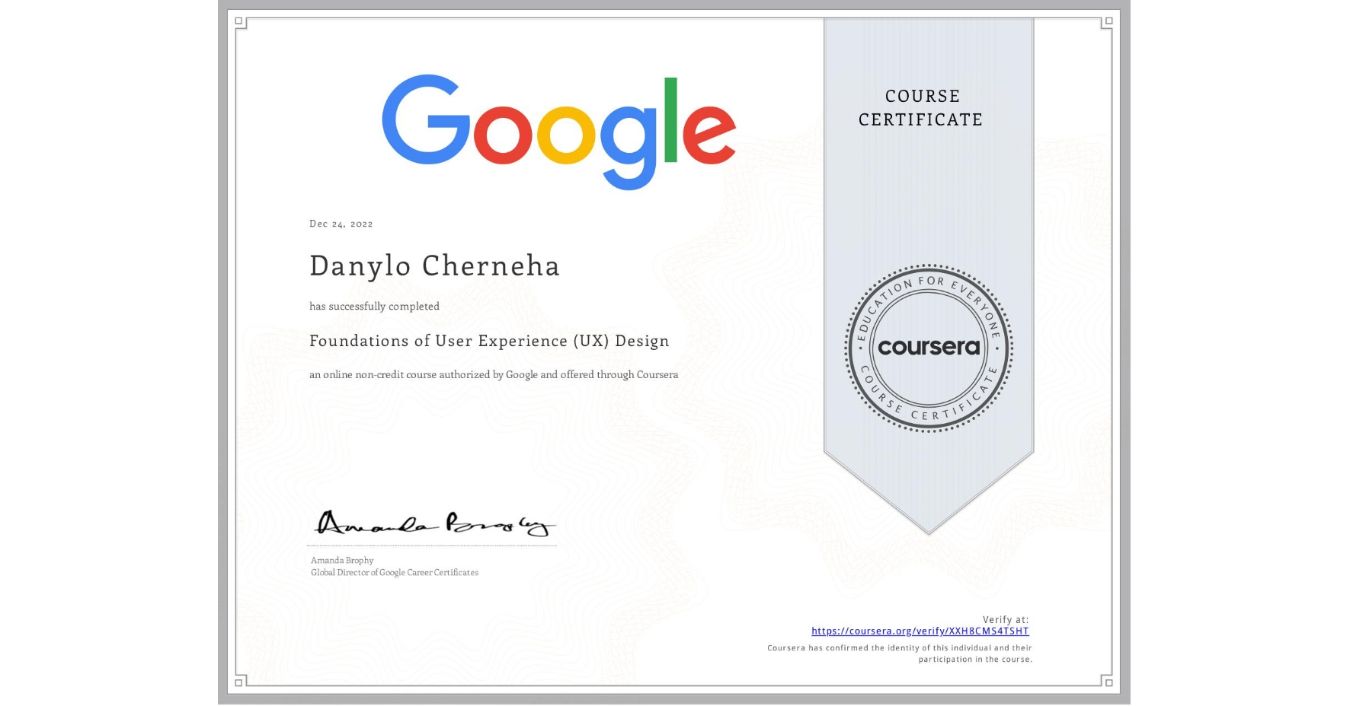Select the COURSE CERTIFICATE heading text
This screenshot has width=1350, height=706.
click(x=920, y=108)
